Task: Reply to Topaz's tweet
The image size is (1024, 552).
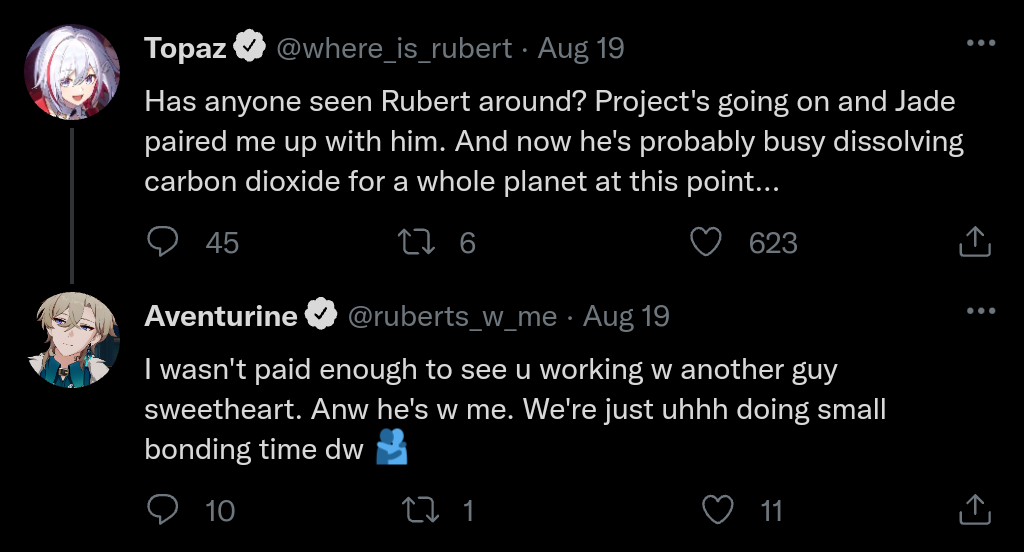Action: 163,242
